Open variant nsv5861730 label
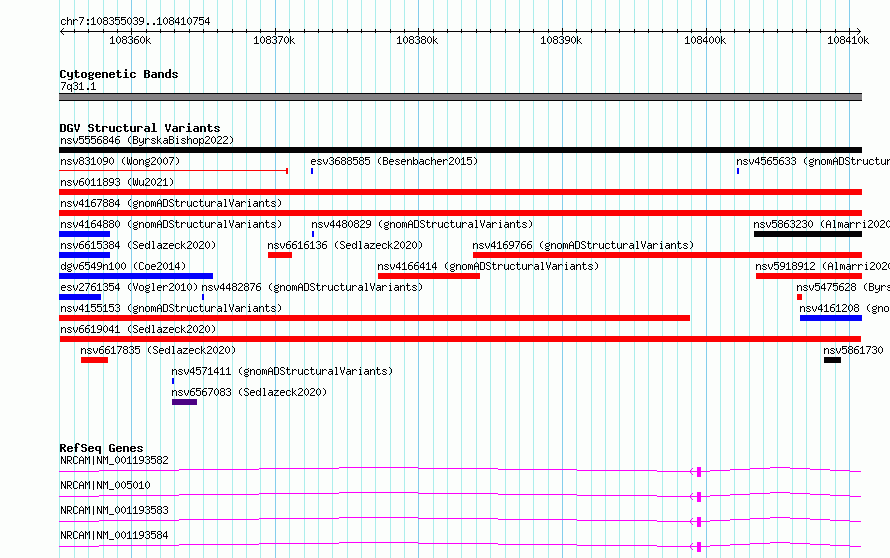Image resolution: width=890 pixels, height=558 pixels. pos(854,350)
